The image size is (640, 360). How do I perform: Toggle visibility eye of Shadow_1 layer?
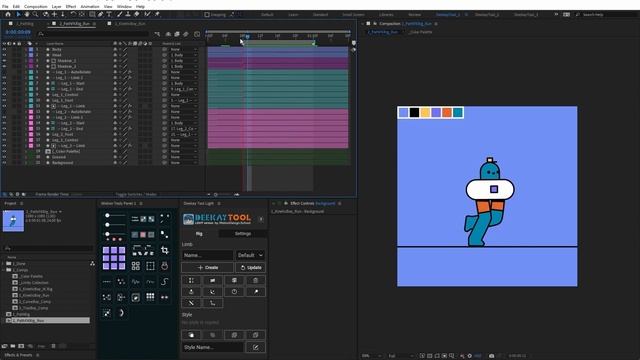pyautogui.click(x=4, y=61)
